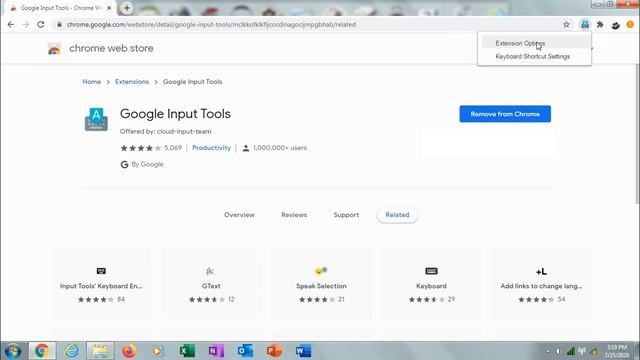
Task: Click the 1,000,000+ users text
Action: pos(280,148)
